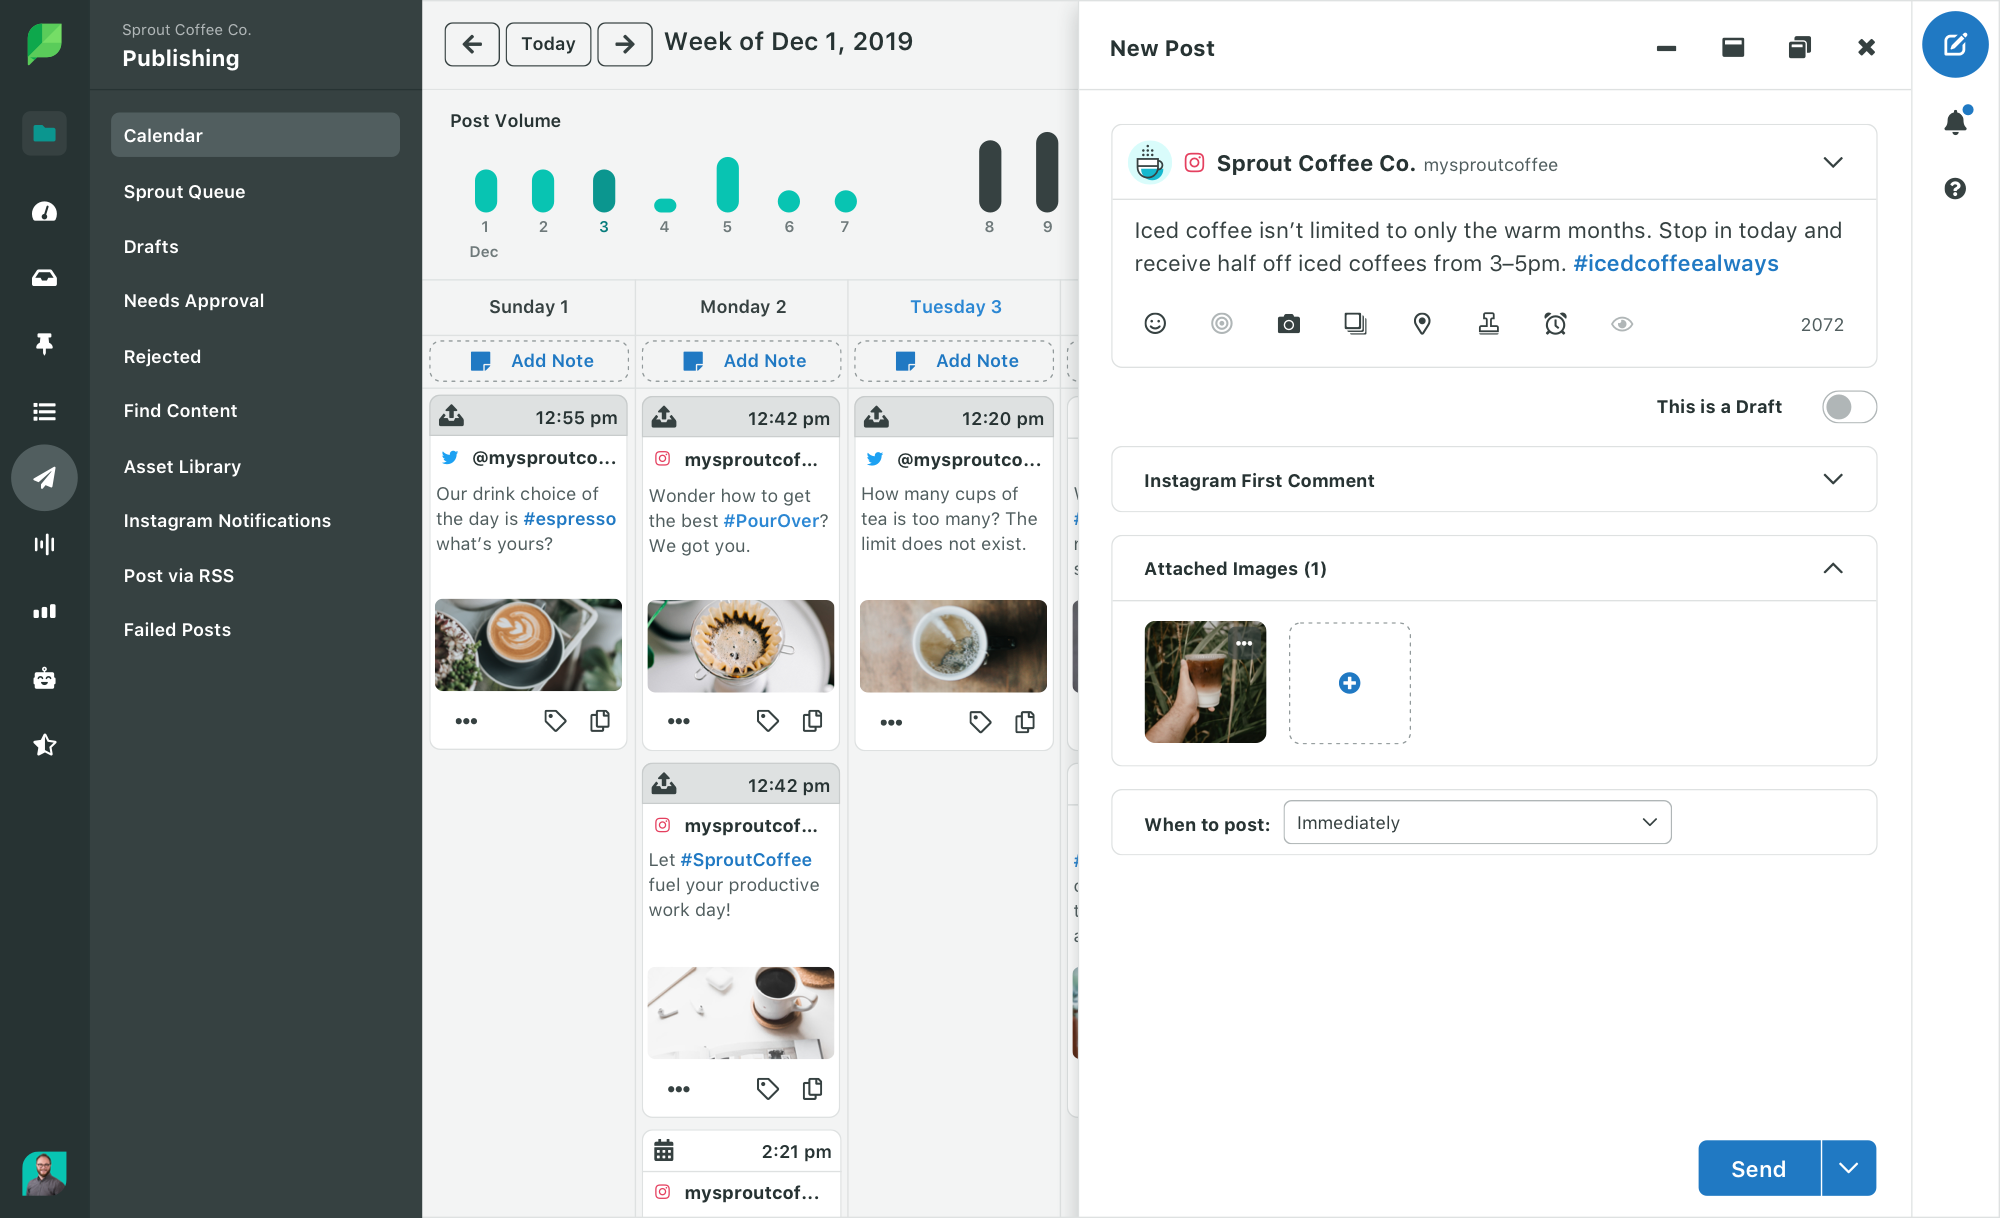The image size is (2000, 1218).
Task: Enable the This is a Draft toggle
Action: (1847, 407)
